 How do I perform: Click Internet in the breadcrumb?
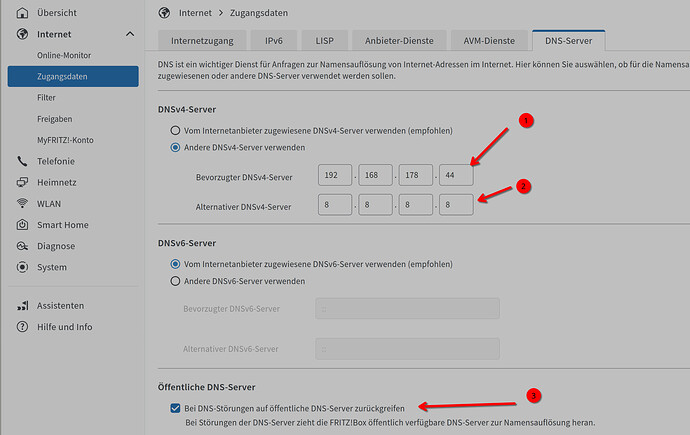pos(195,13)
